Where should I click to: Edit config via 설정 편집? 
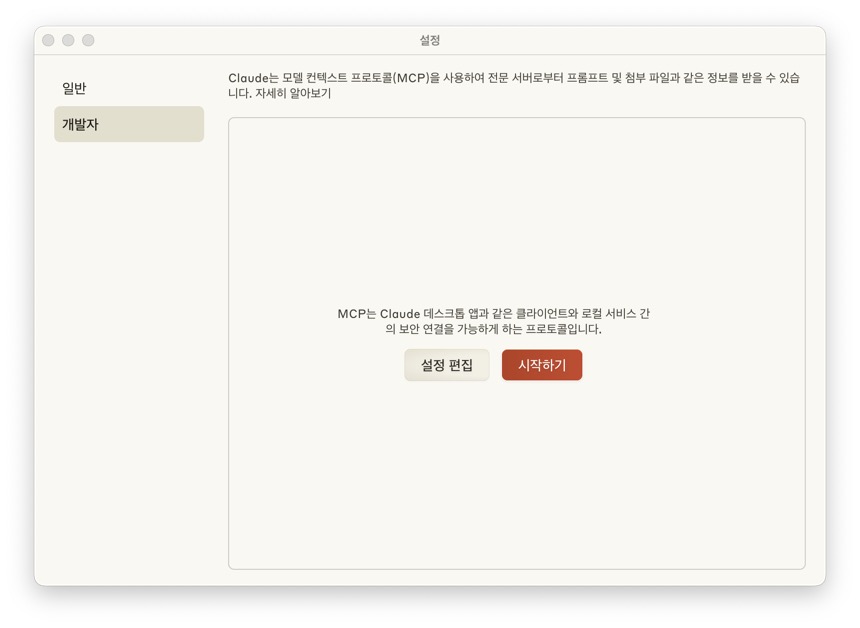446,365
